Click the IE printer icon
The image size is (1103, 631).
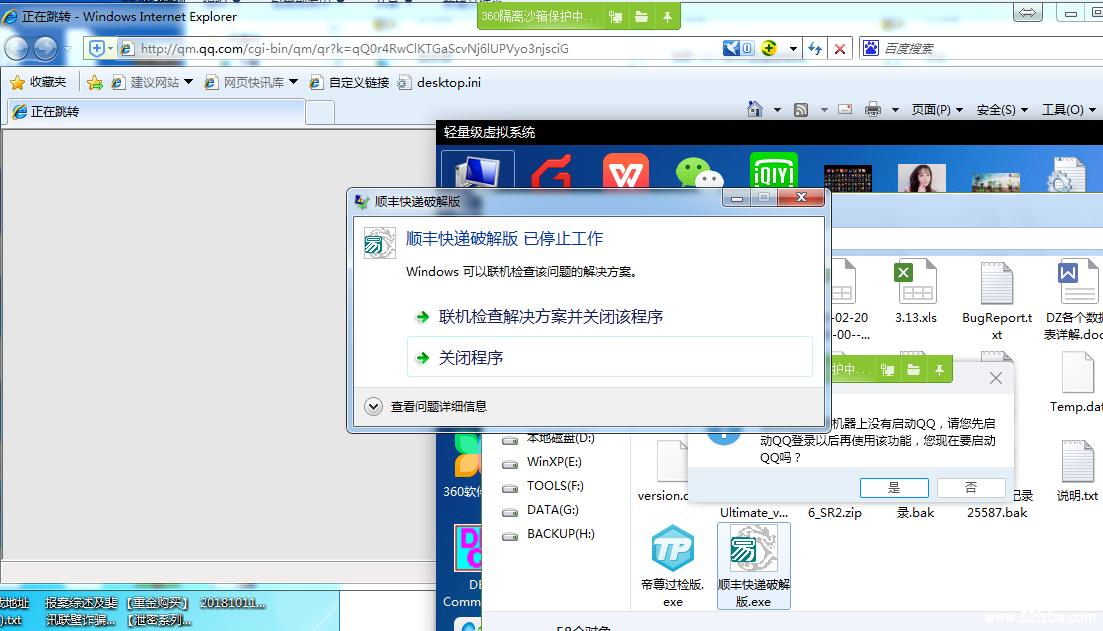873,109
